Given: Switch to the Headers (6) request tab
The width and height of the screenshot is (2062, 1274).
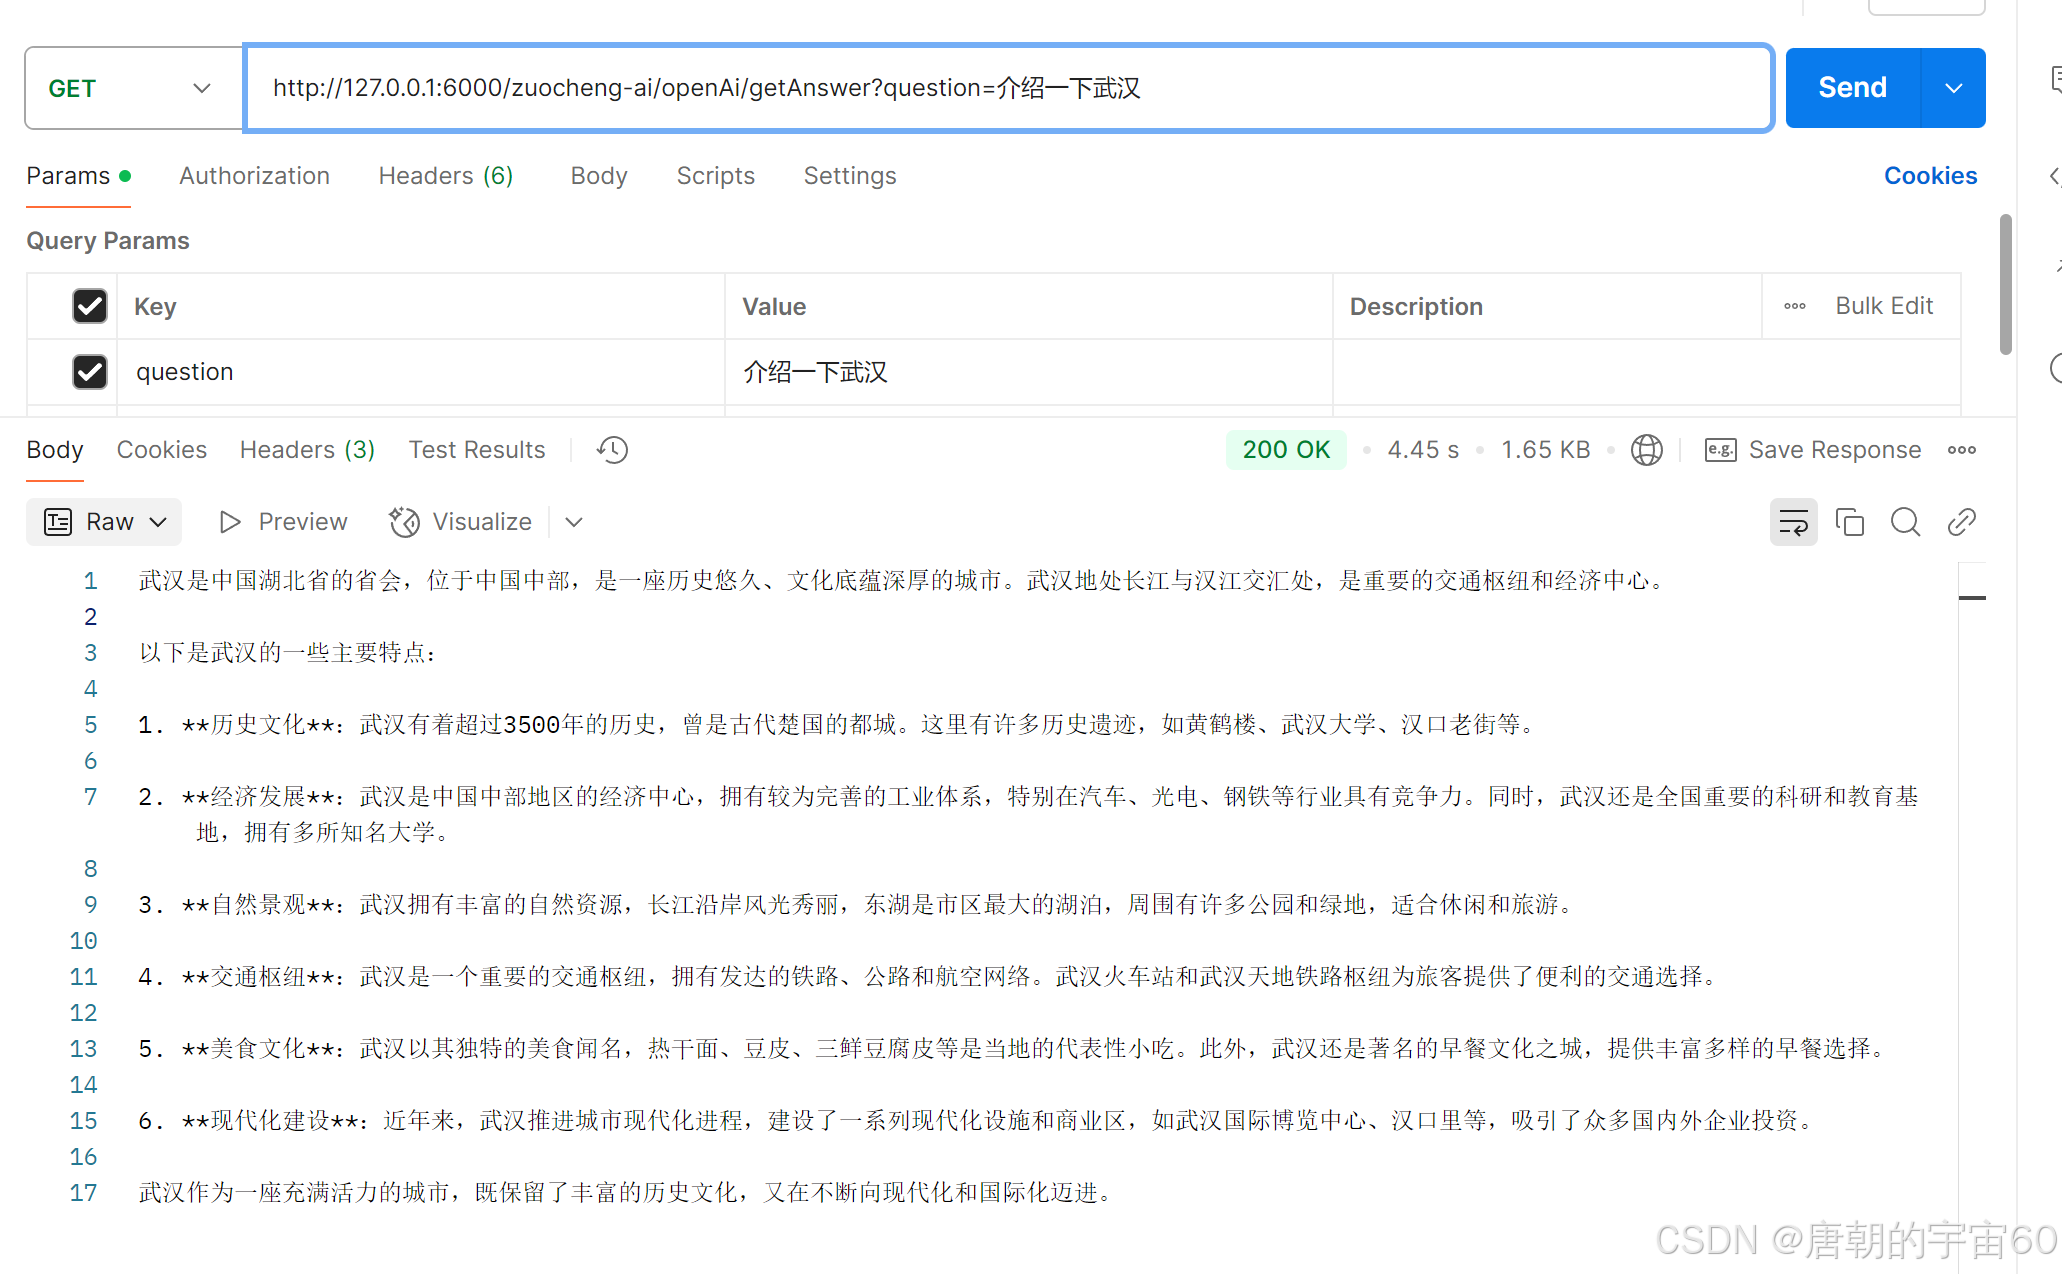Looking at the screenshot, I should 445,176.
